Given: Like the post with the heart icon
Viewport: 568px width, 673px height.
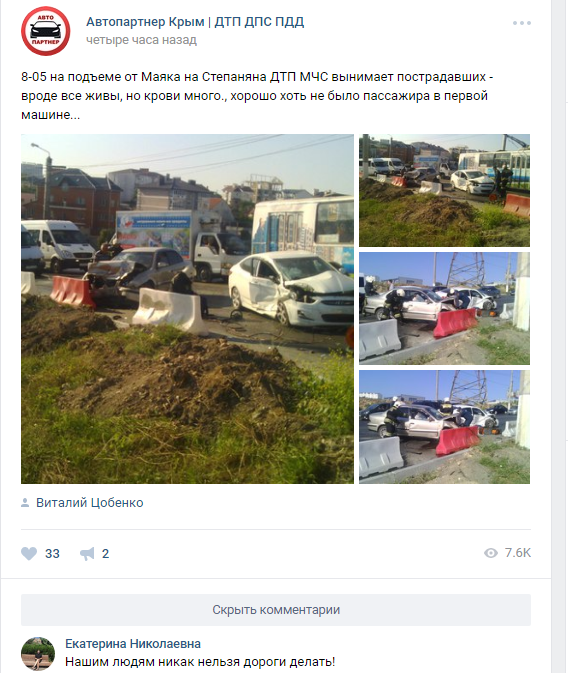Looking at the screenshot, I should [x=29, y=553].
